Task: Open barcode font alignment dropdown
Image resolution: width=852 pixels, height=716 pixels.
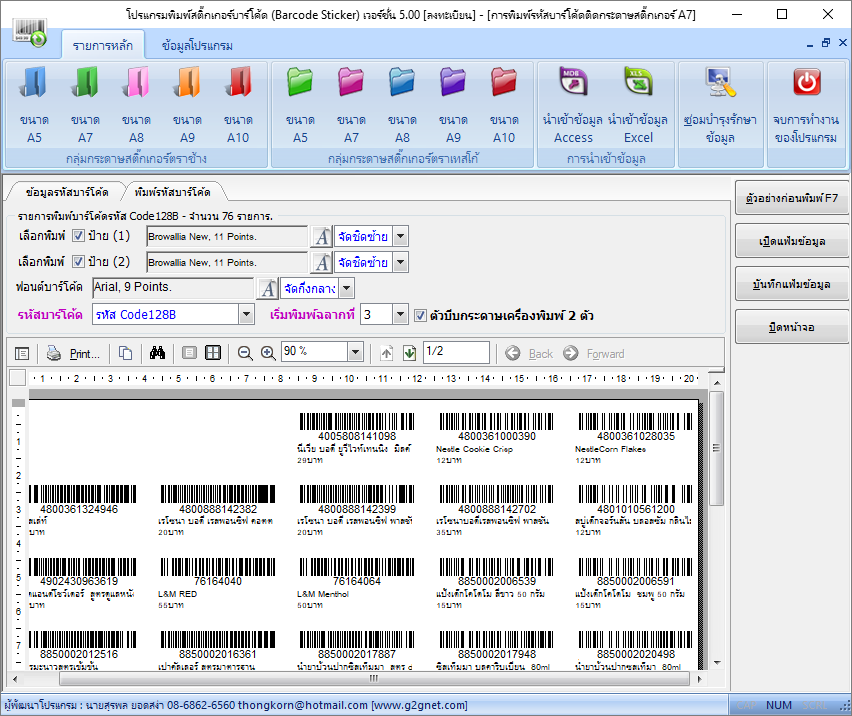Action: [347, 288]
